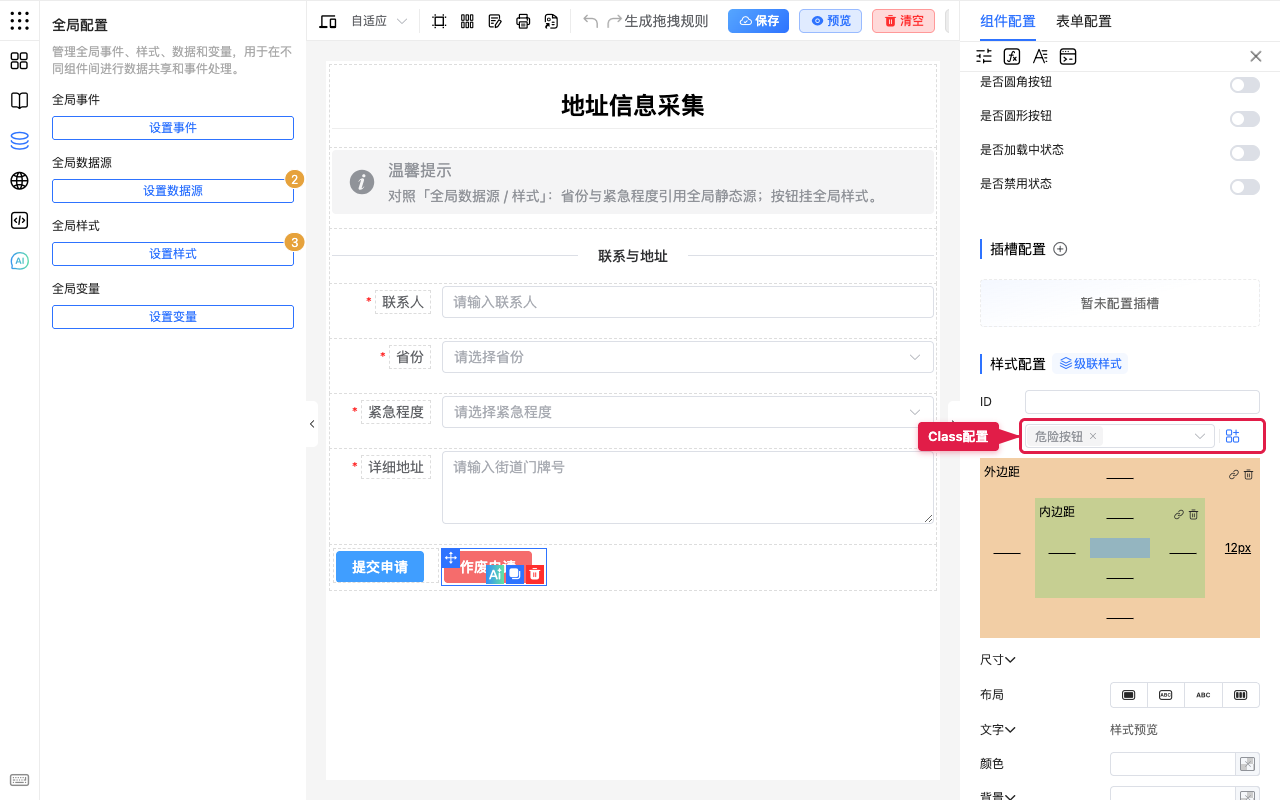Select the boxed ABC layout option
Image resolution: width=1280 pixels, height=800 pixels.
pyautogui.click(x=1166, y=695)
